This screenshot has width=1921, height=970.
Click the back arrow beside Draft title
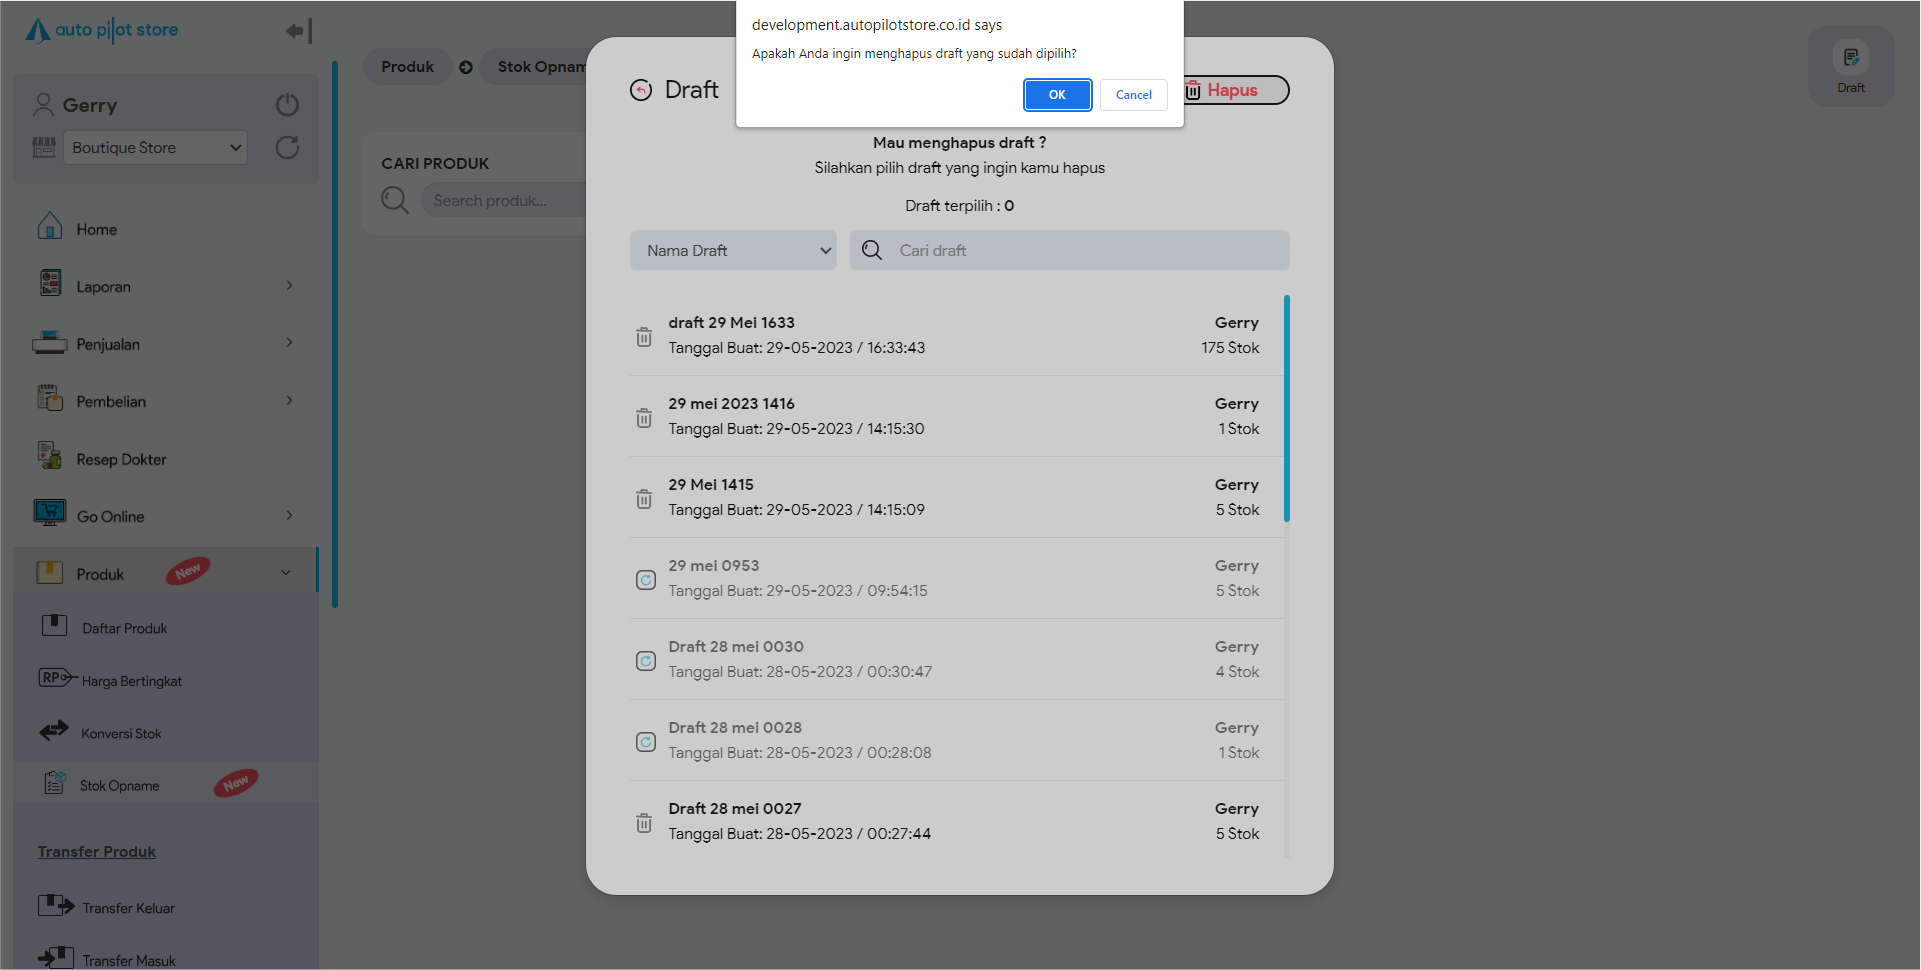641,90
